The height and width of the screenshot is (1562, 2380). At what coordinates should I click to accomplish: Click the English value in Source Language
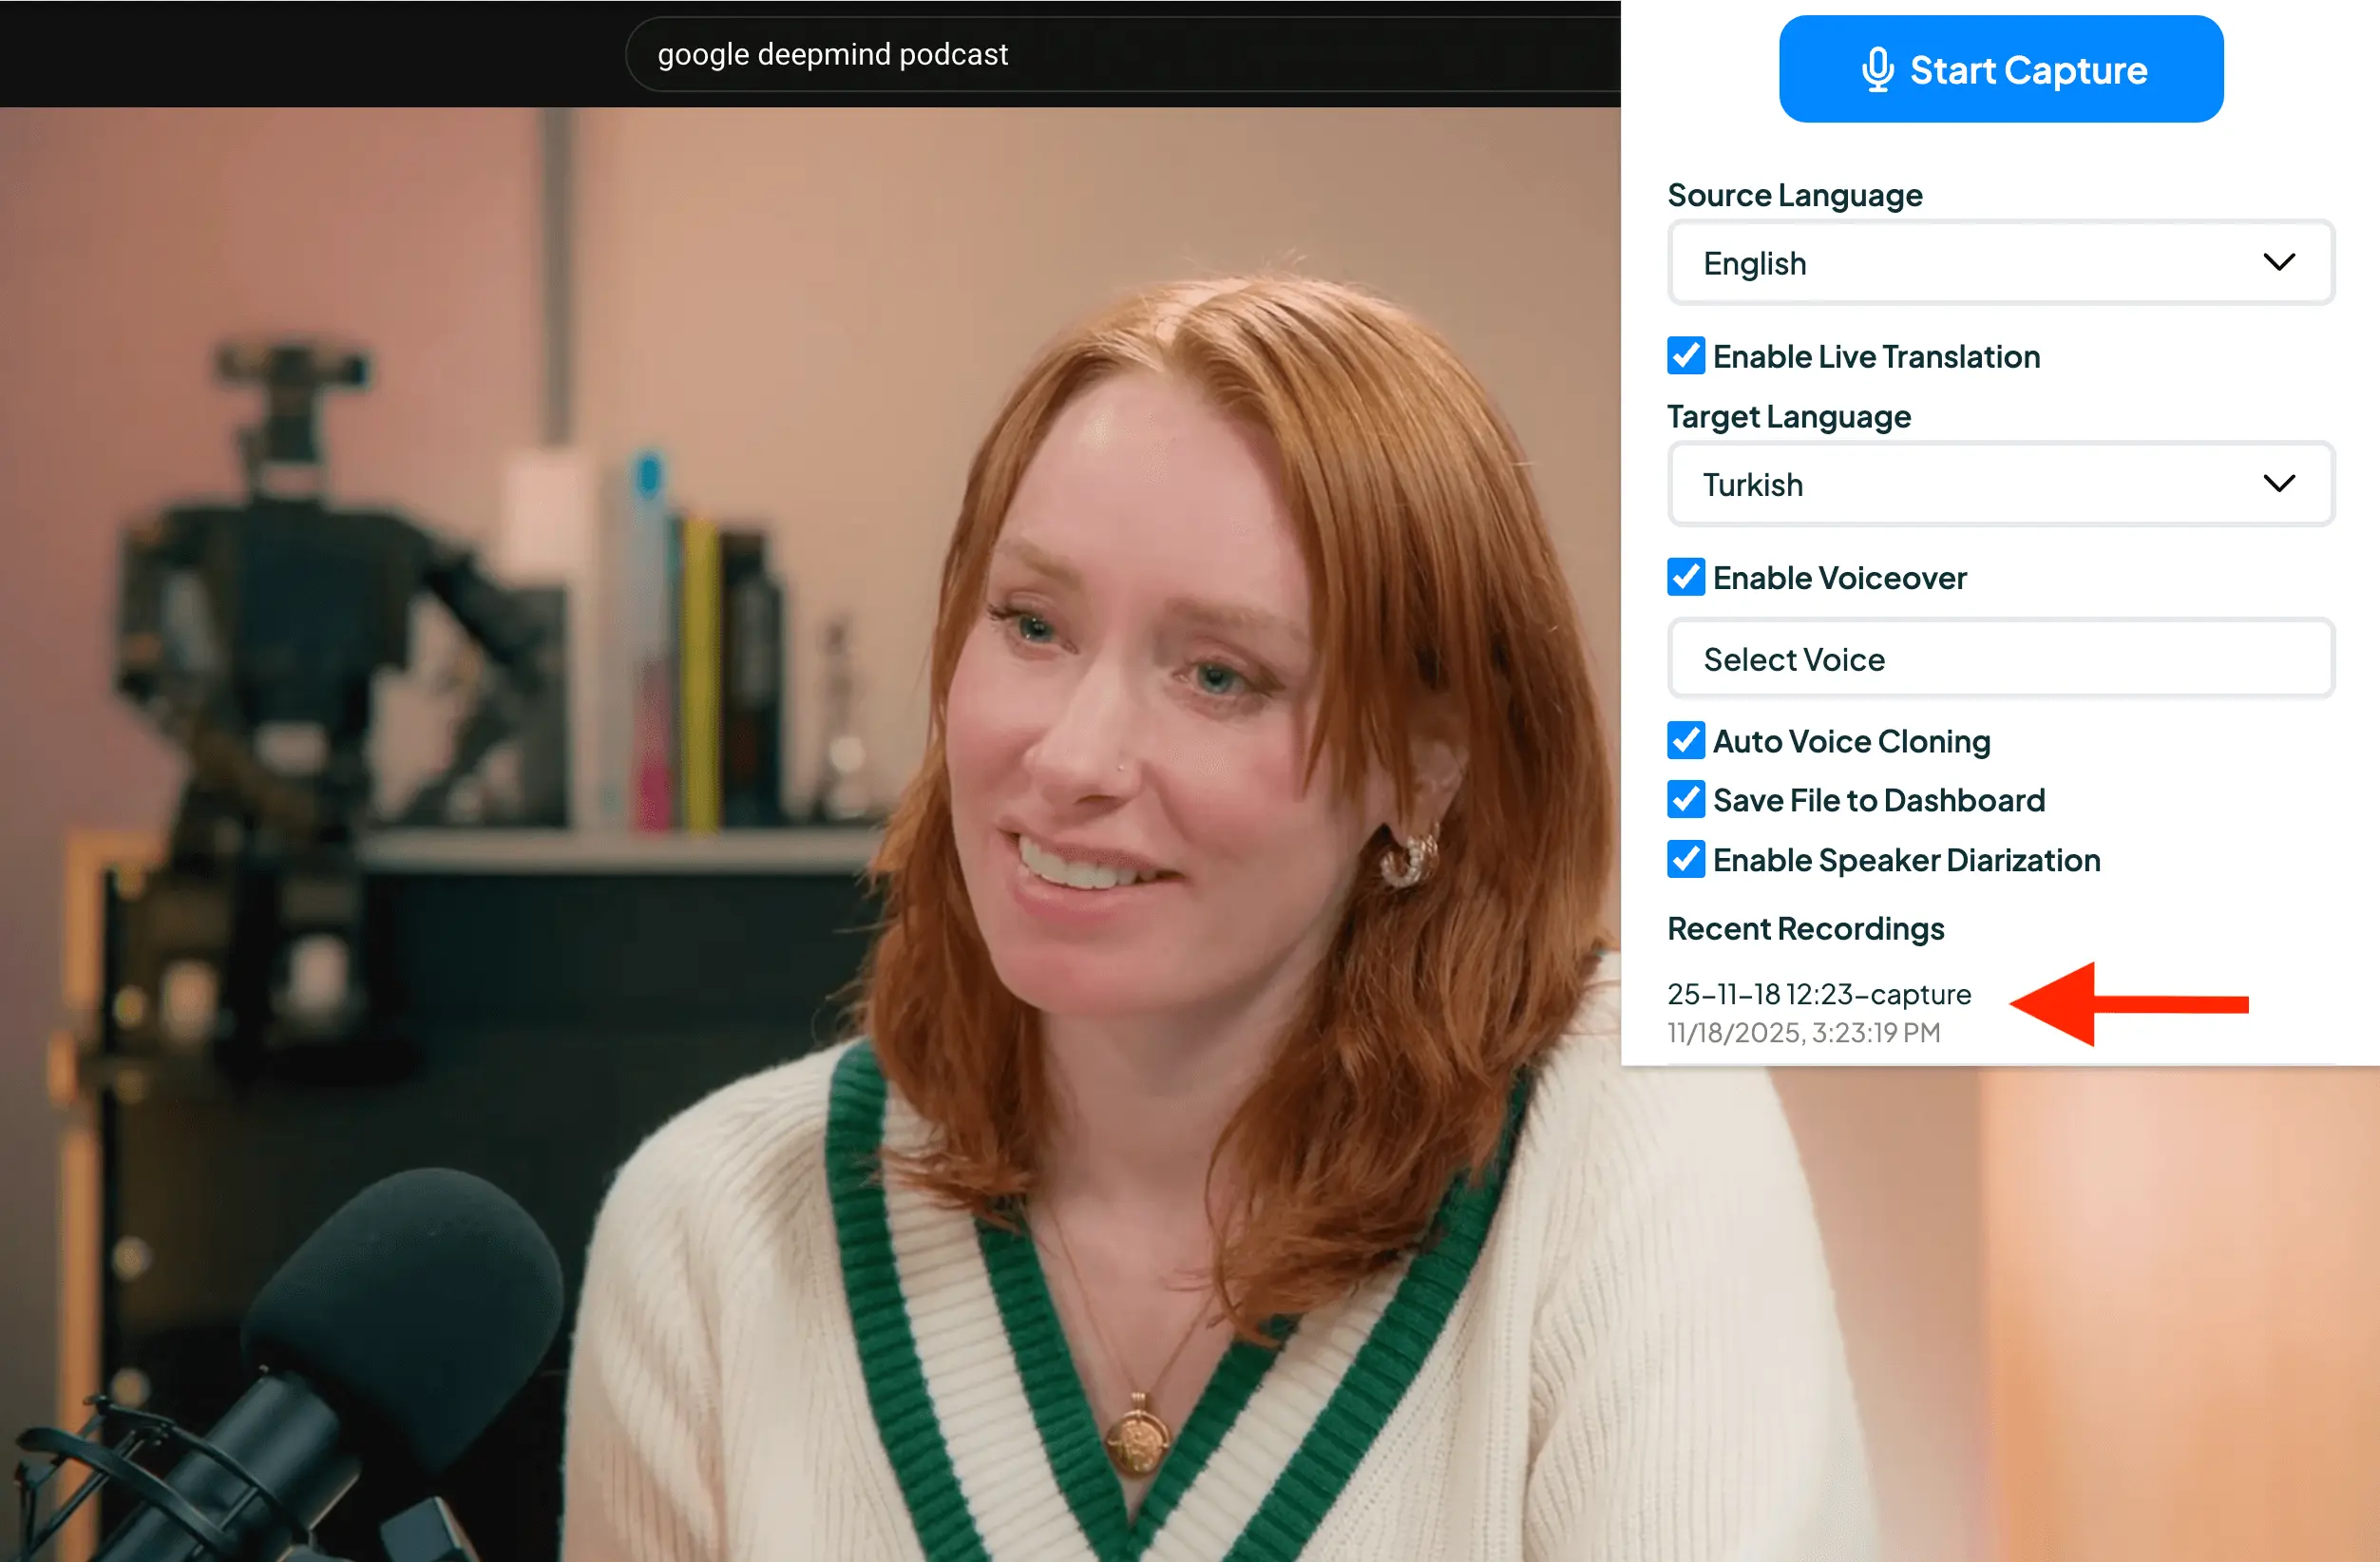[1754, 262]
